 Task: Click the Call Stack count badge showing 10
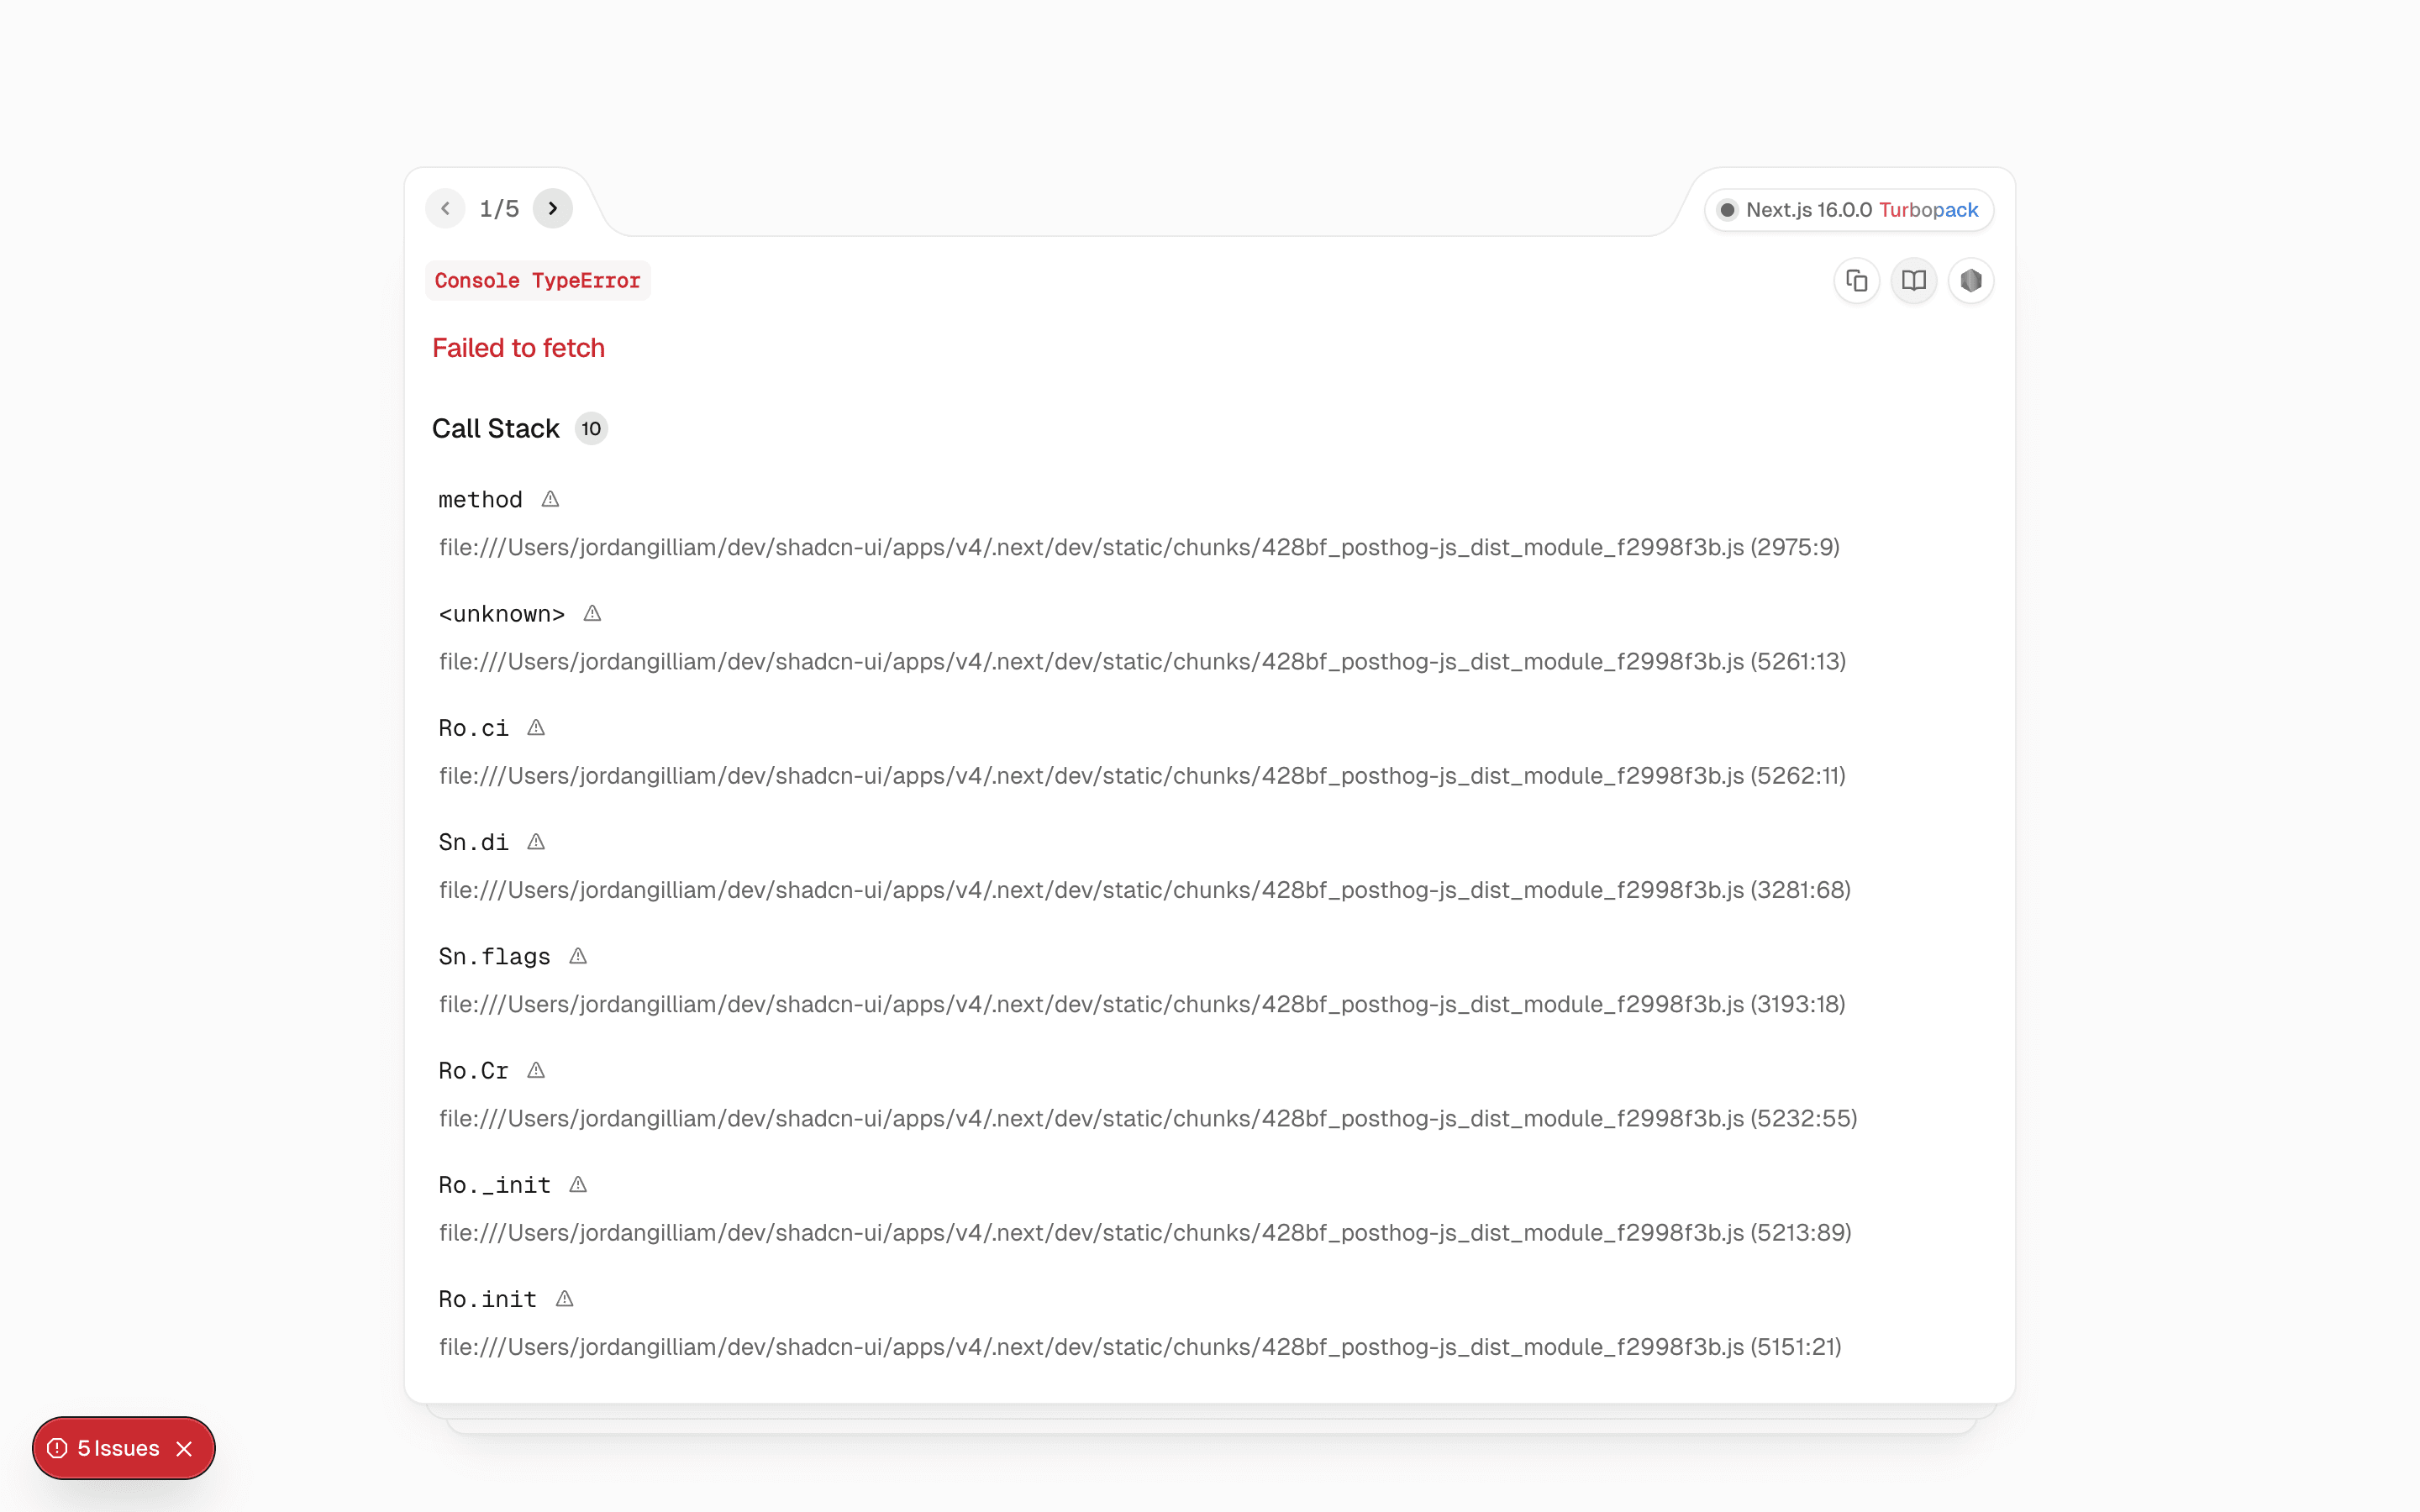click(x=590, y=428)
